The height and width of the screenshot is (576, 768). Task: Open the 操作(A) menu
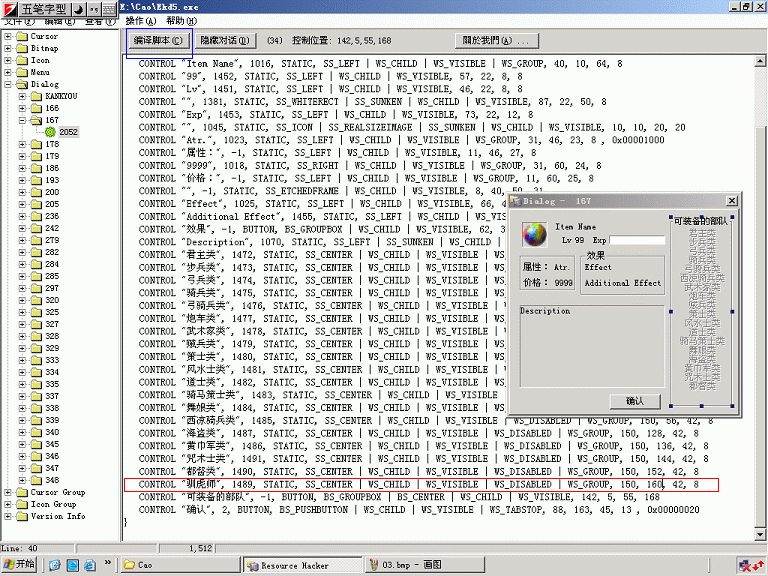(x=140, y=20)
